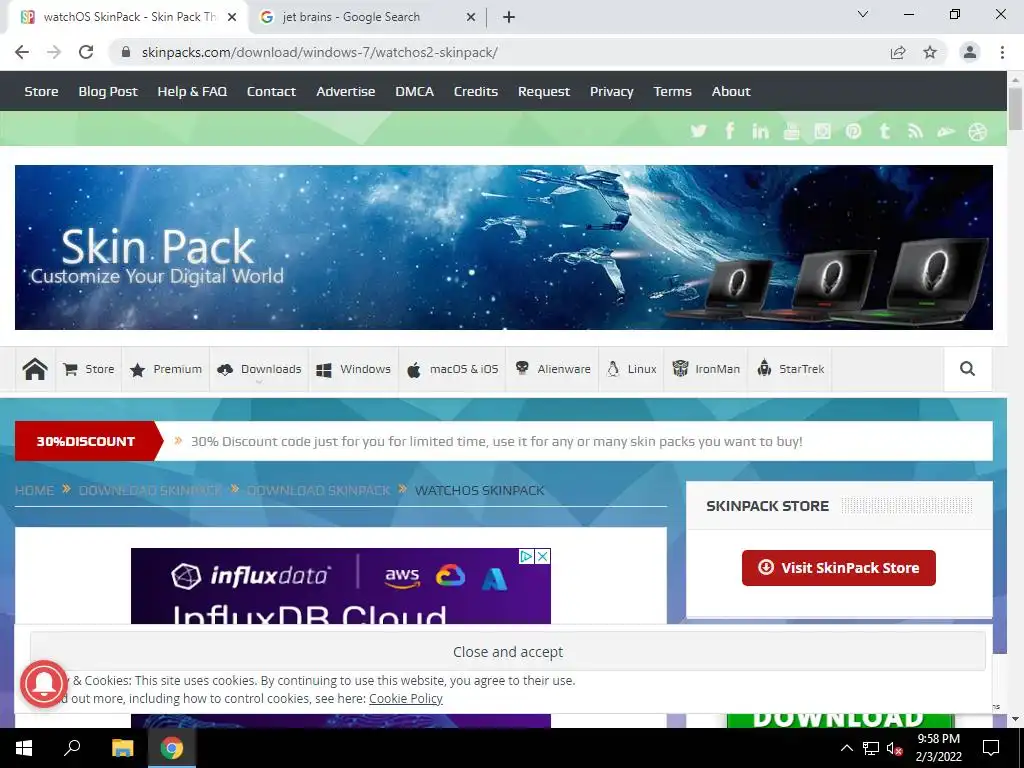Open File Explorer from the taskbar
Viewport: 1024px width, 768px height.
[x=122, y=748]
